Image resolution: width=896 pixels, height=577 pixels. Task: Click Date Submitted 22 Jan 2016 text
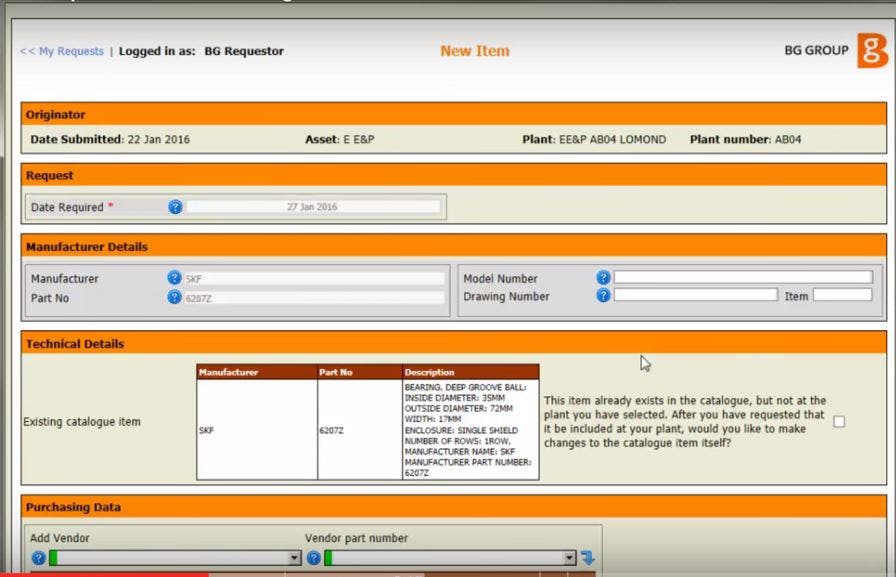click(110, 139)
